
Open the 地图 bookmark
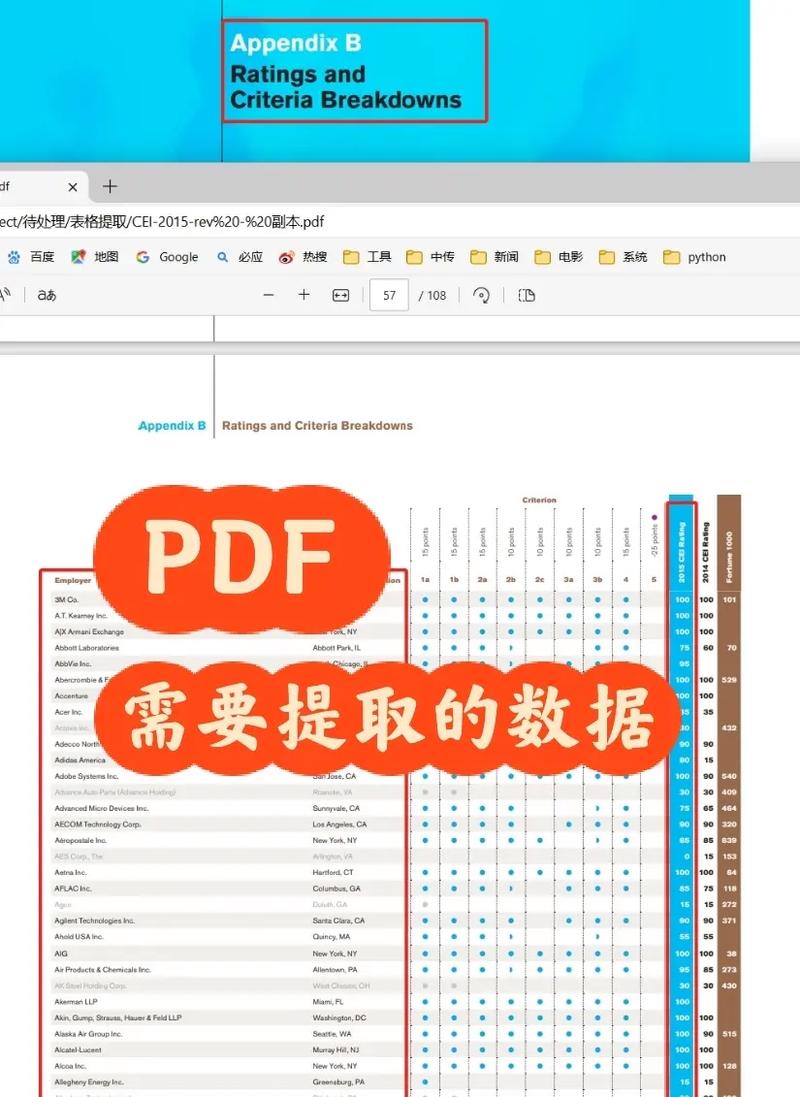[x=94, y=257]
